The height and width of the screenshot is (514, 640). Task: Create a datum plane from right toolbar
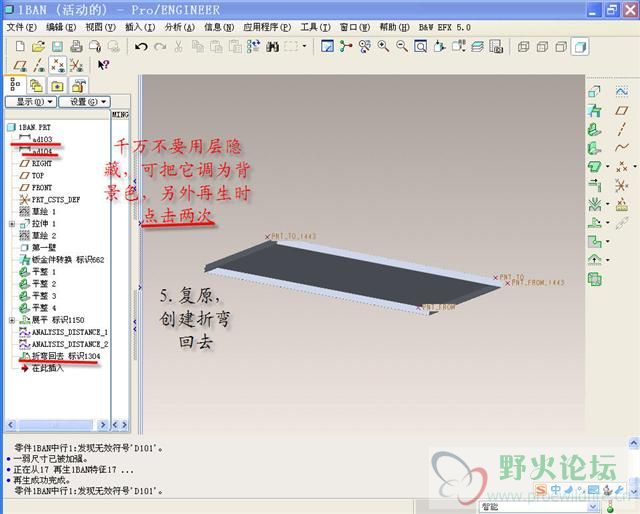pos(622,110)
